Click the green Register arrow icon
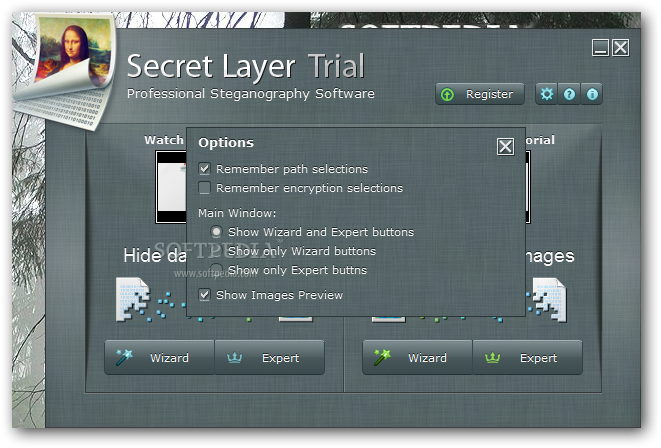The image size is (661, 448). point(447,94)
